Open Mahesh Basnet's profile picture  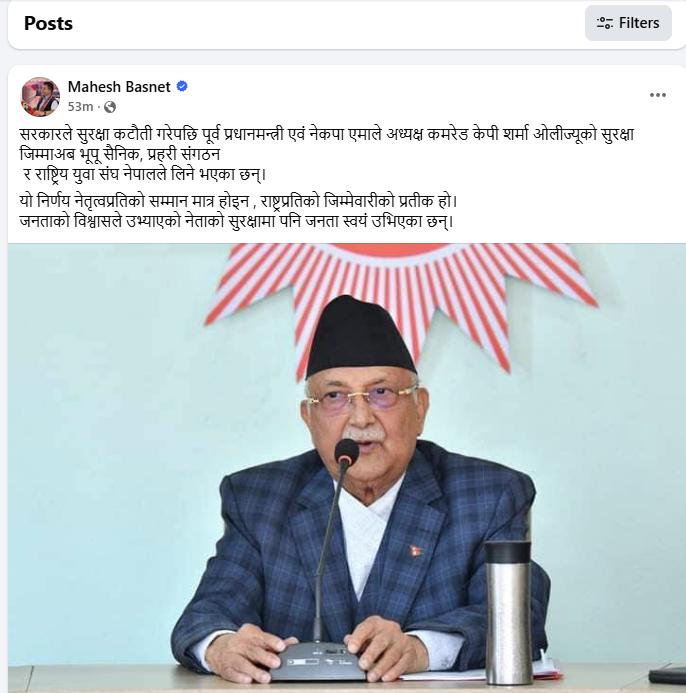coord(40,97)
